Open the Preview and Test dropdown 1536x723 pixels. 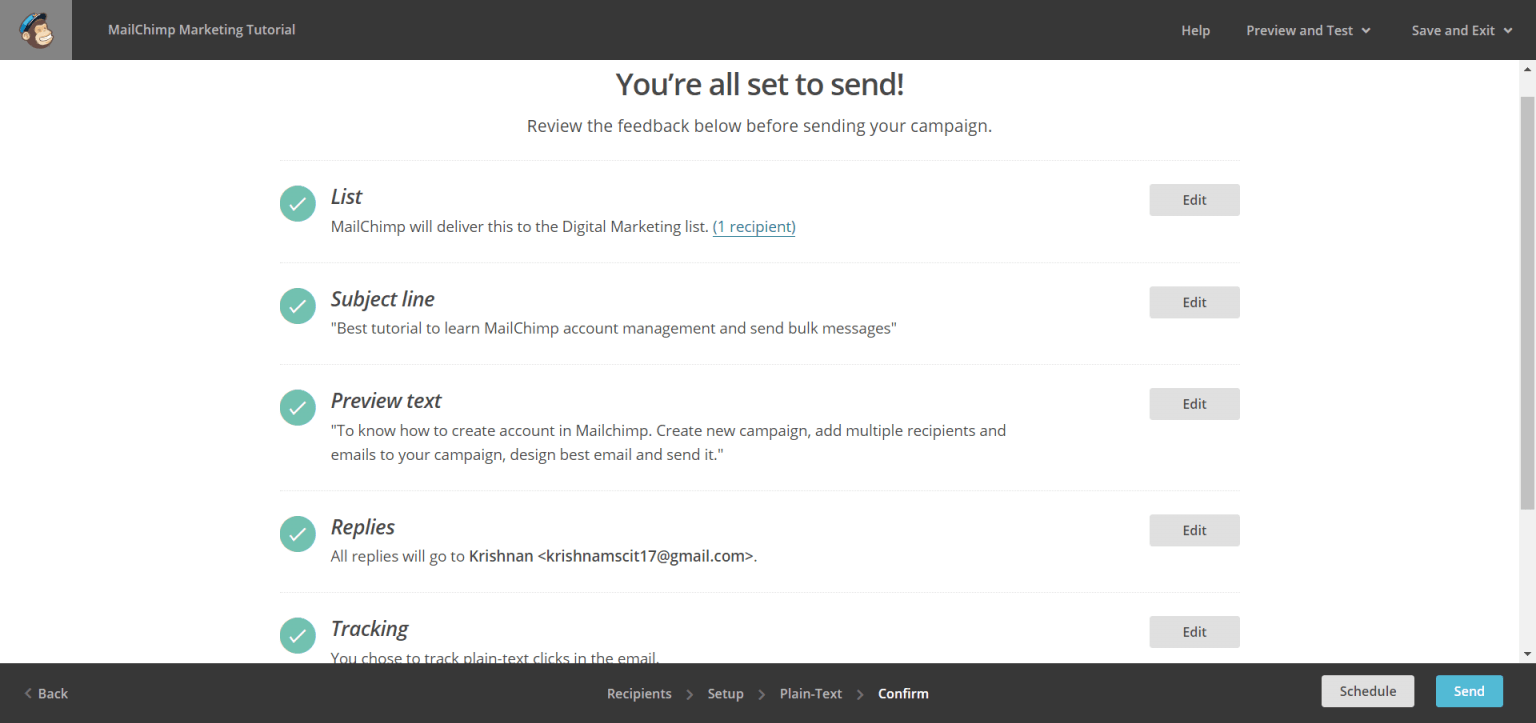pyautogui.click(x=1307, y=30)
